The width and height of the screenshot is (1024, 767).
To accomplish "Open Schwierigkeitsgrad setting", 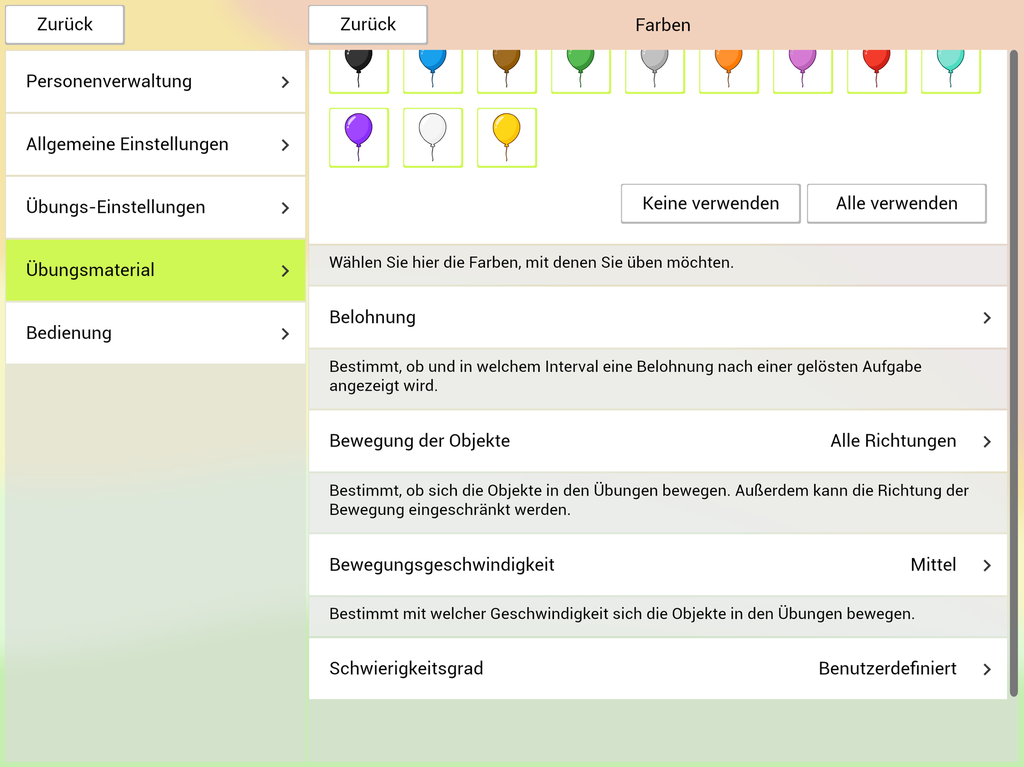I will tap(658, 669).
